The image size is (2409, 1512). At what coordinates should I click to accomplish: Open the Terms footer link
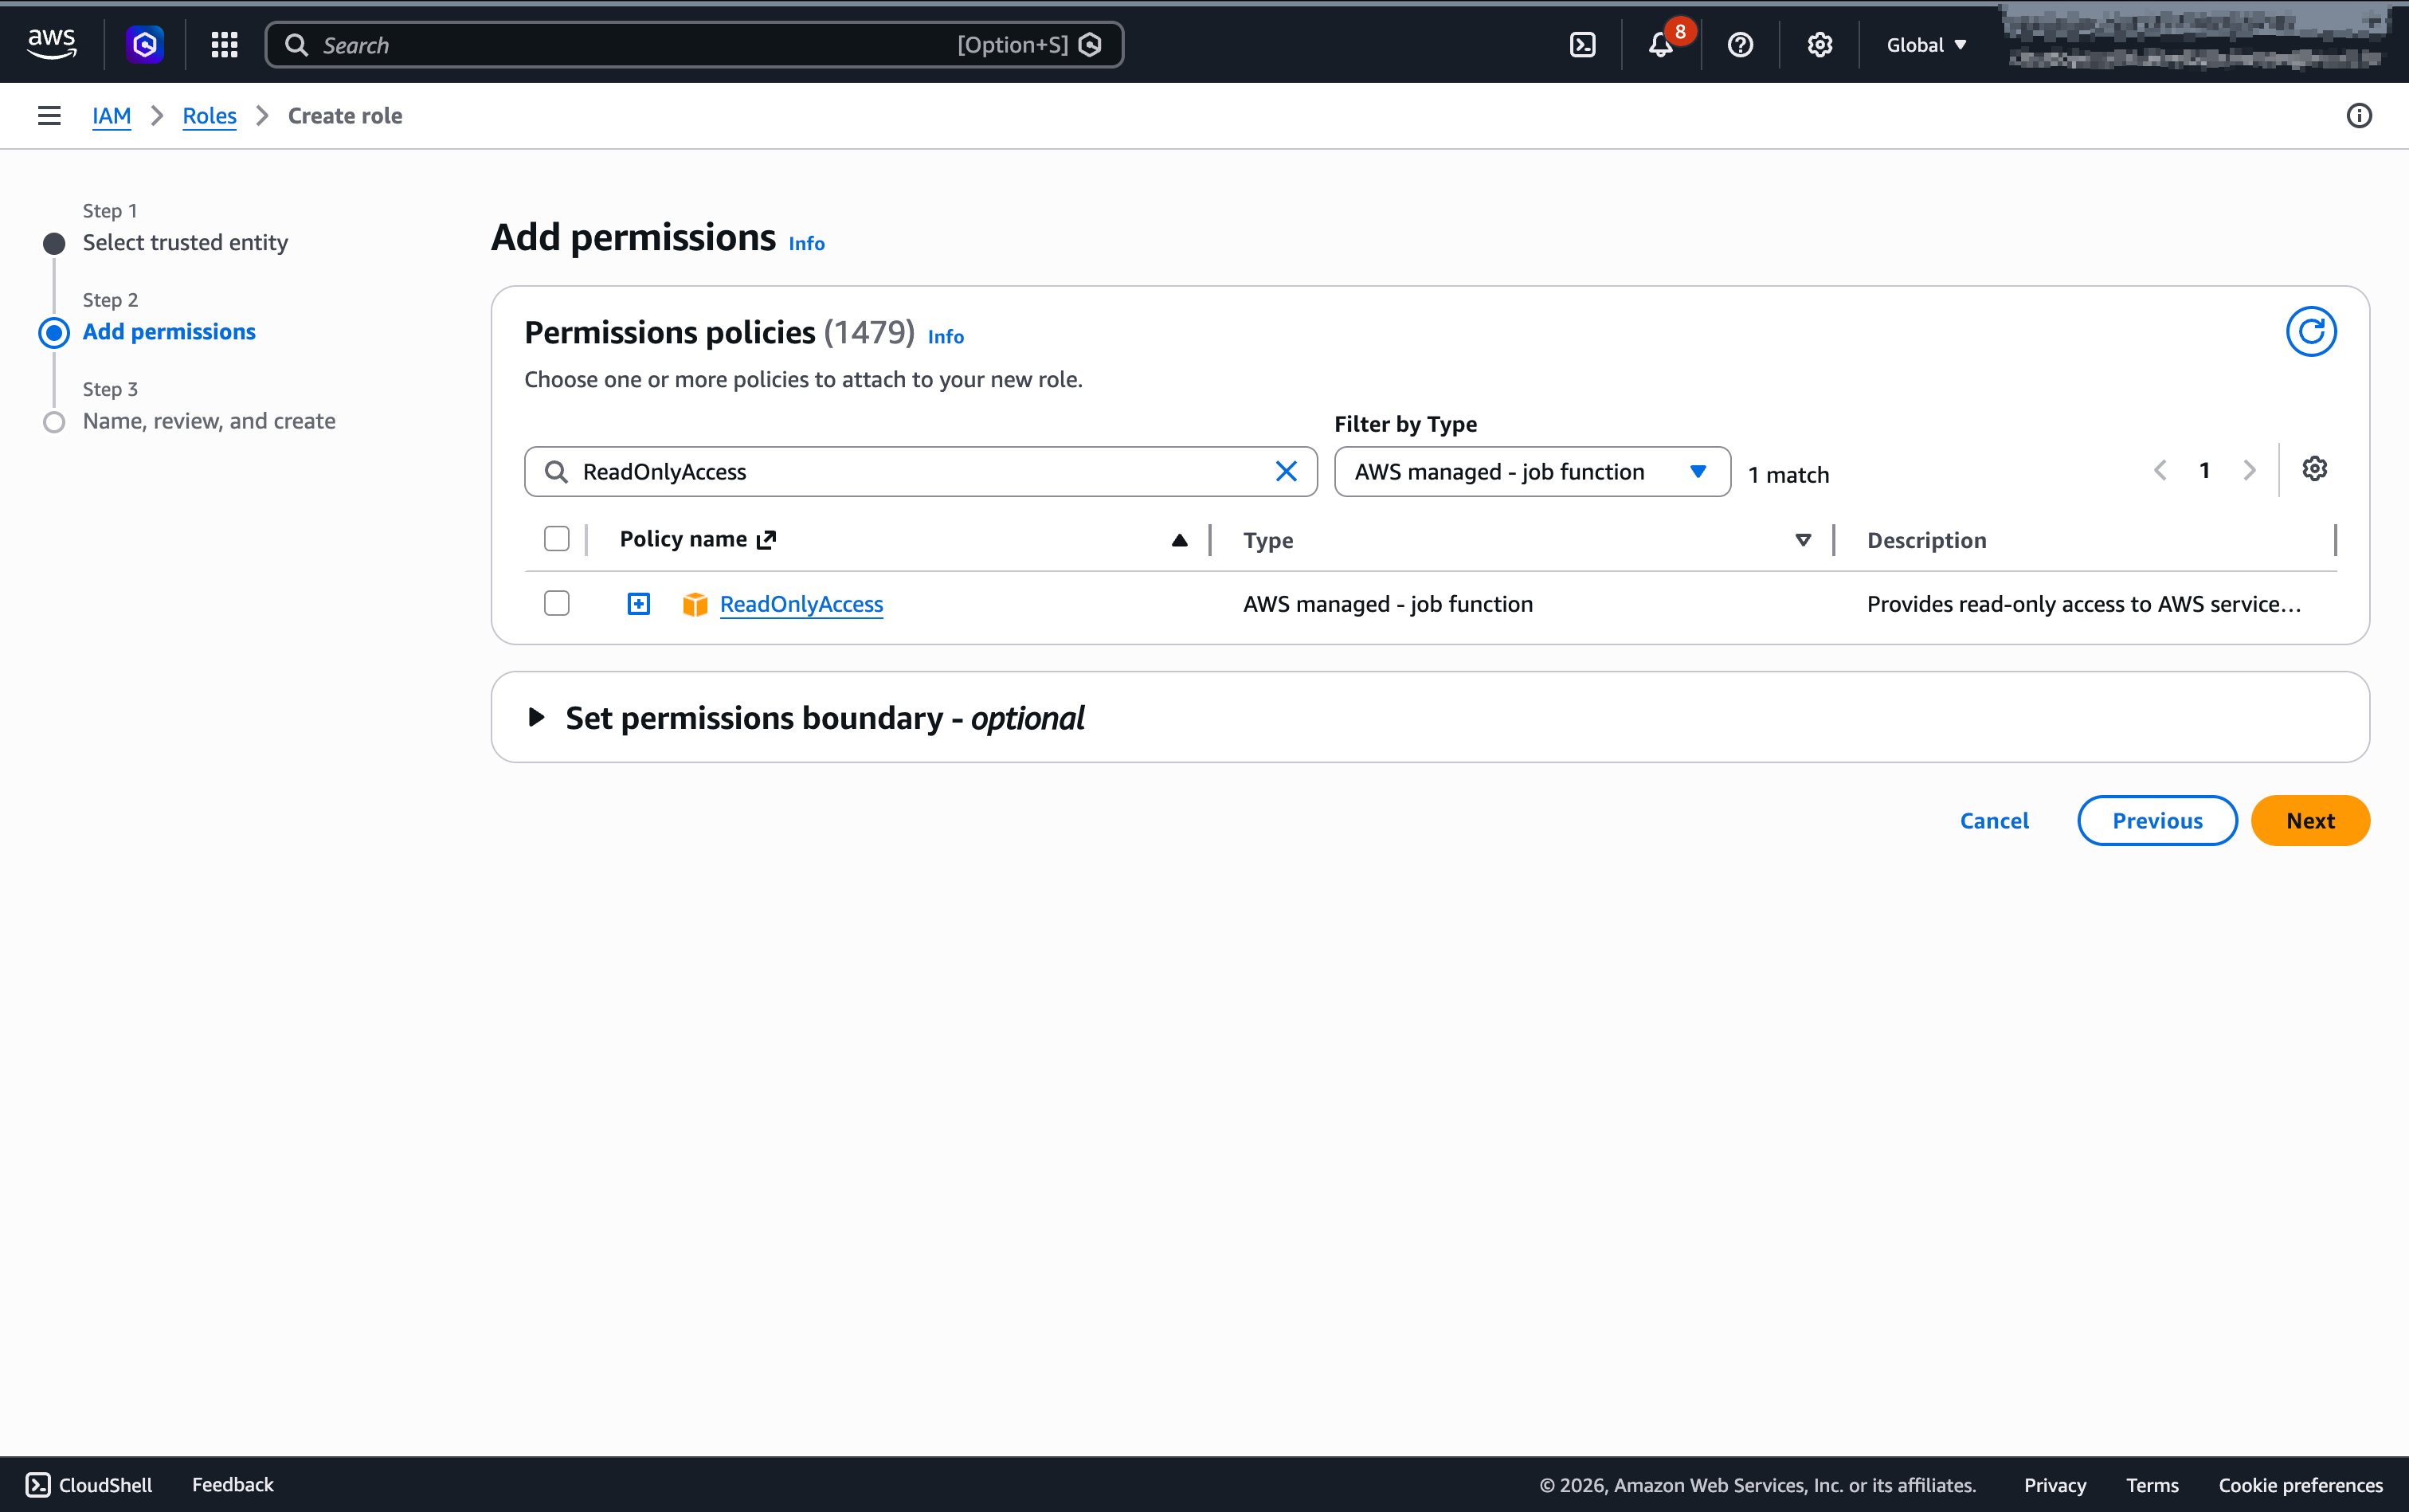point(2152,1485)
